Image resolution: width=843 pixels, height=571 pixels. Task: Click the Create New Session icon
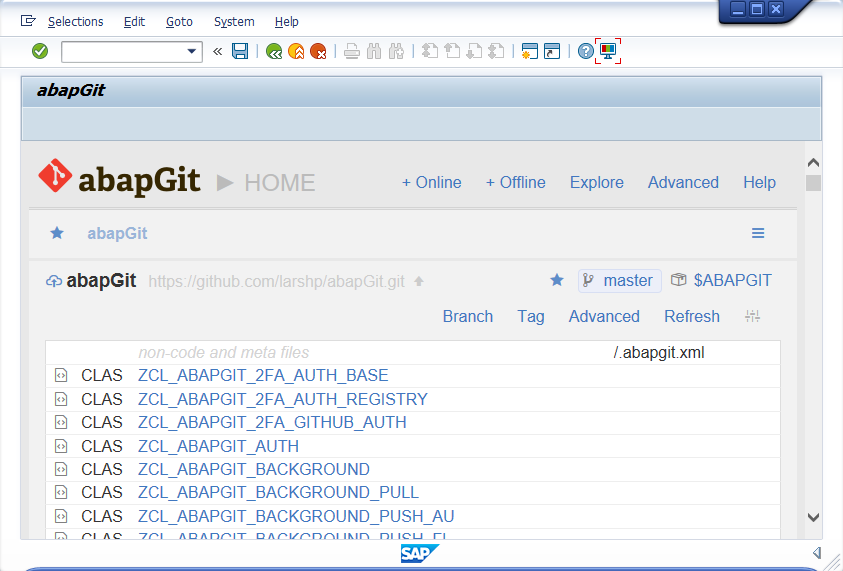(x=530, y=51)
